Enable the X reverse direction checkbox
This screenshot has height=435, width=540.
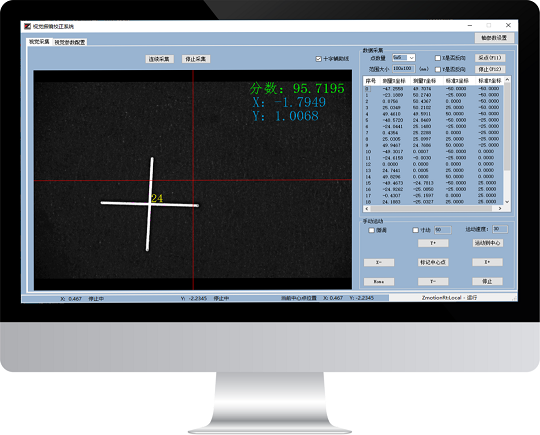(x=438, y=58)
